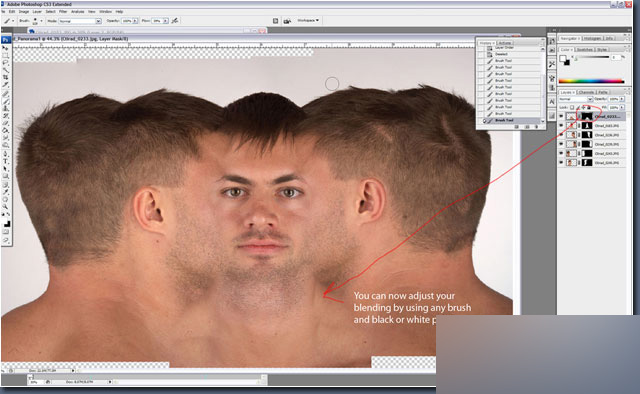Click the selected layer's mask thumbnail
The width and height of the screenshot is (640, 394).
pyautogui.click(x=587, y=116)
